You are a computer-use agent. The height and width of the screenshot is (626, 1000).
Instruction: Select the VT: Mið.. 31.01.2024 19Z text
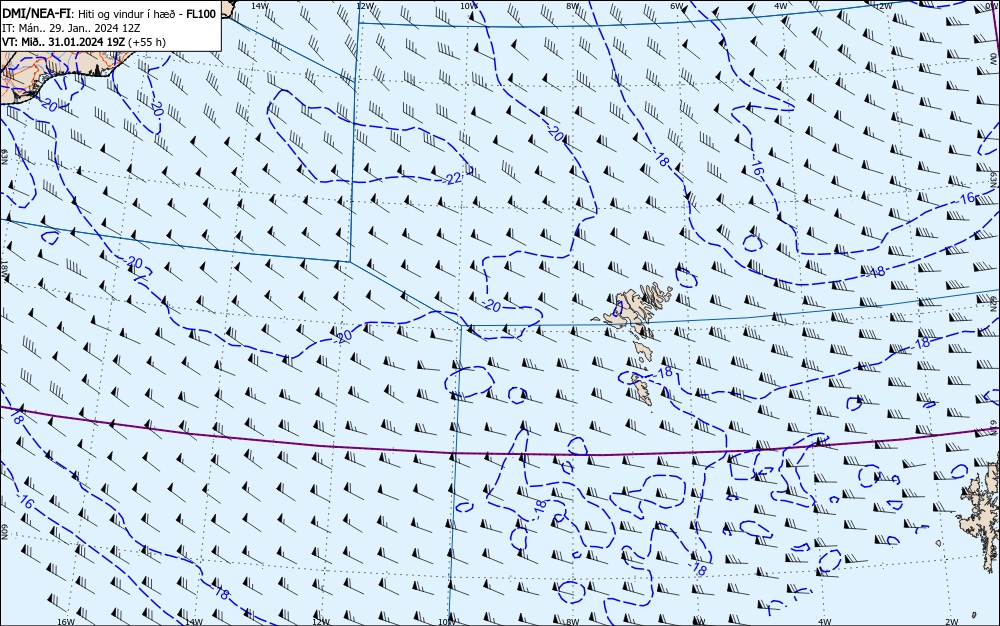click(64, 42)
